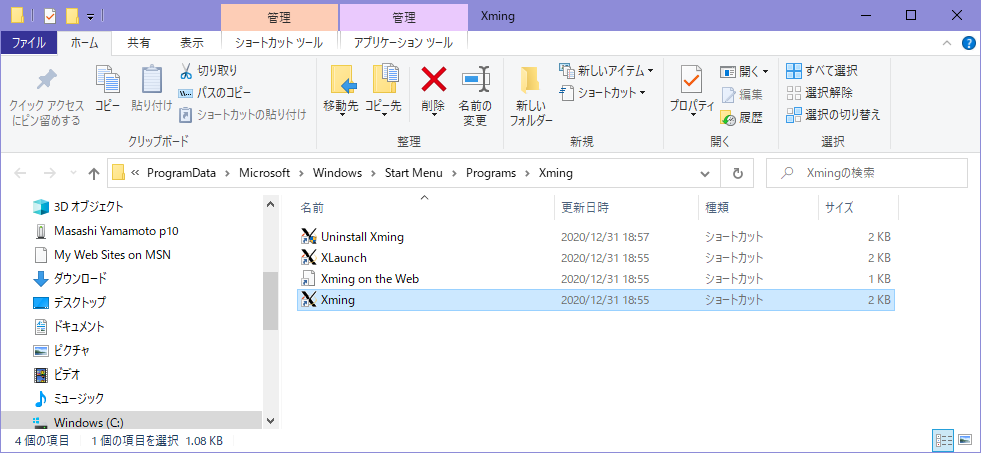The width and height of the screenshot is (981, 453).
Task: Sort by Date modified (更新日時) column
Action: [626, 208]
